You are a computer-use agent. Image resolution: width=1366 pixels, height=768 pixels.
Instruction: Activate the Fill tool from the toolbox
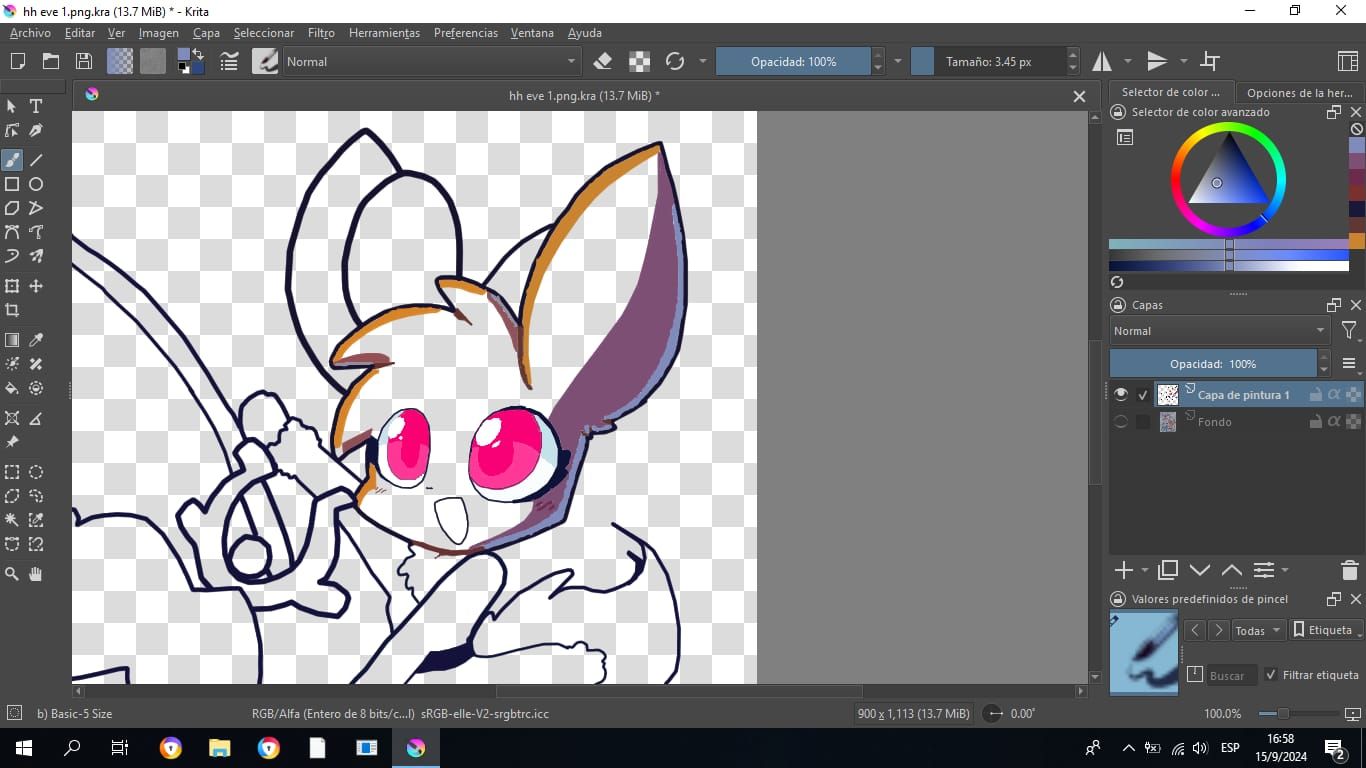point(12,389)
